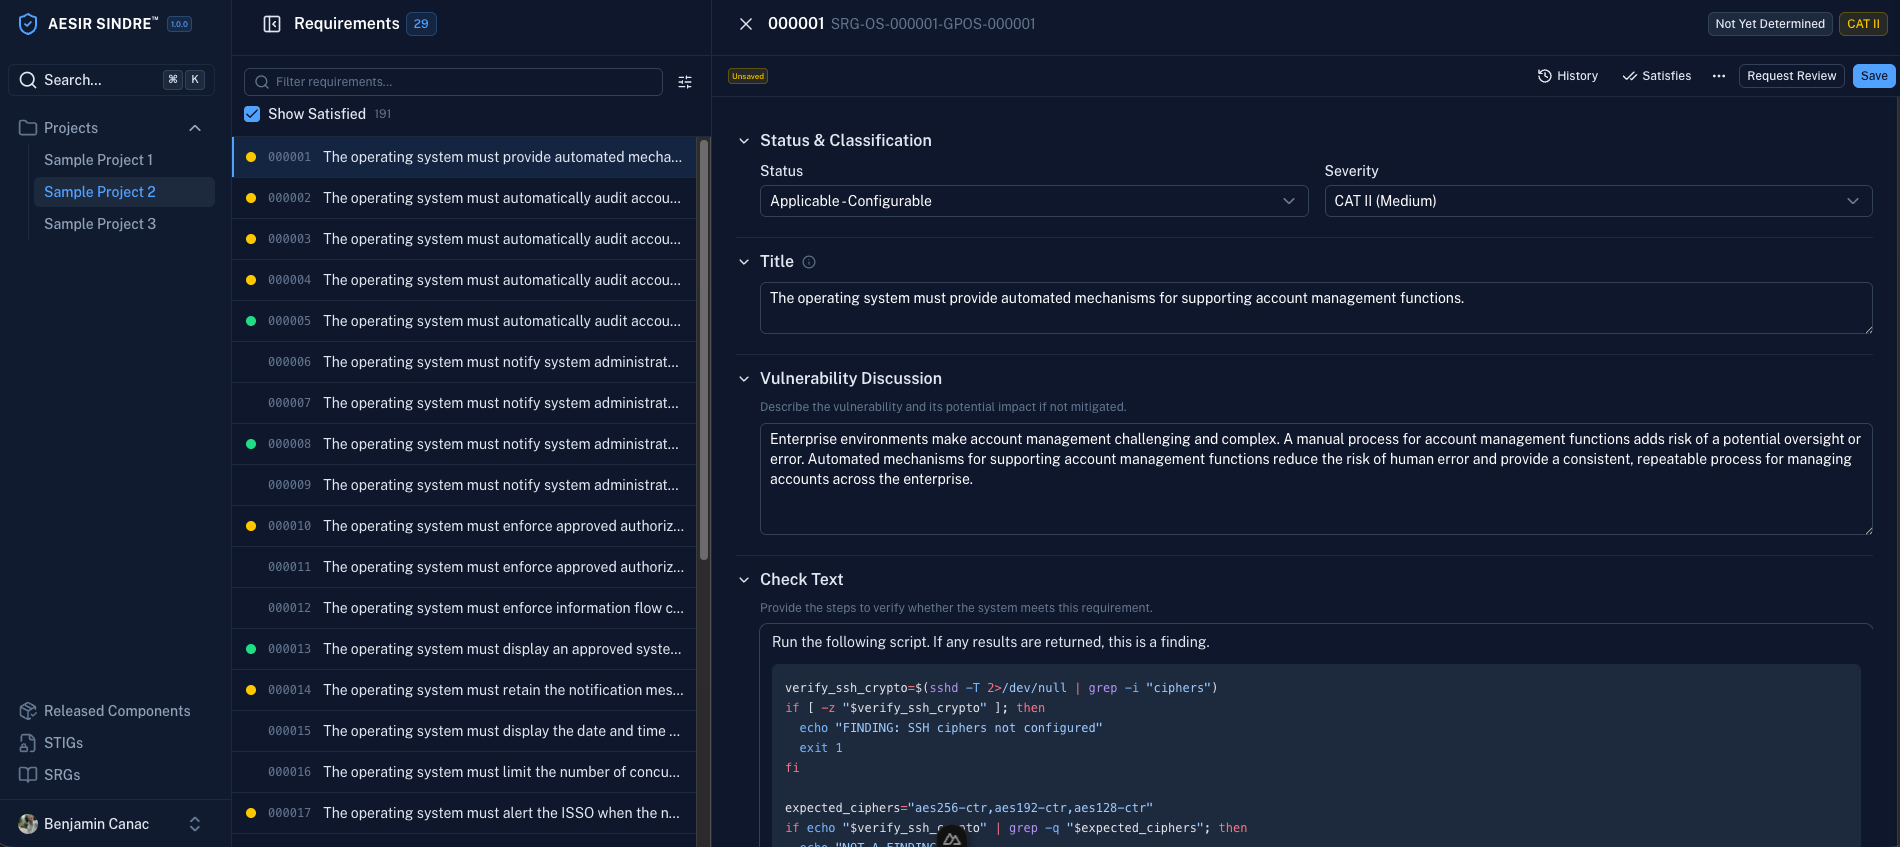Screen dimensions: 1900x847
Task: Click the Unsaved status badge
Action: click(x=748, y=76)
